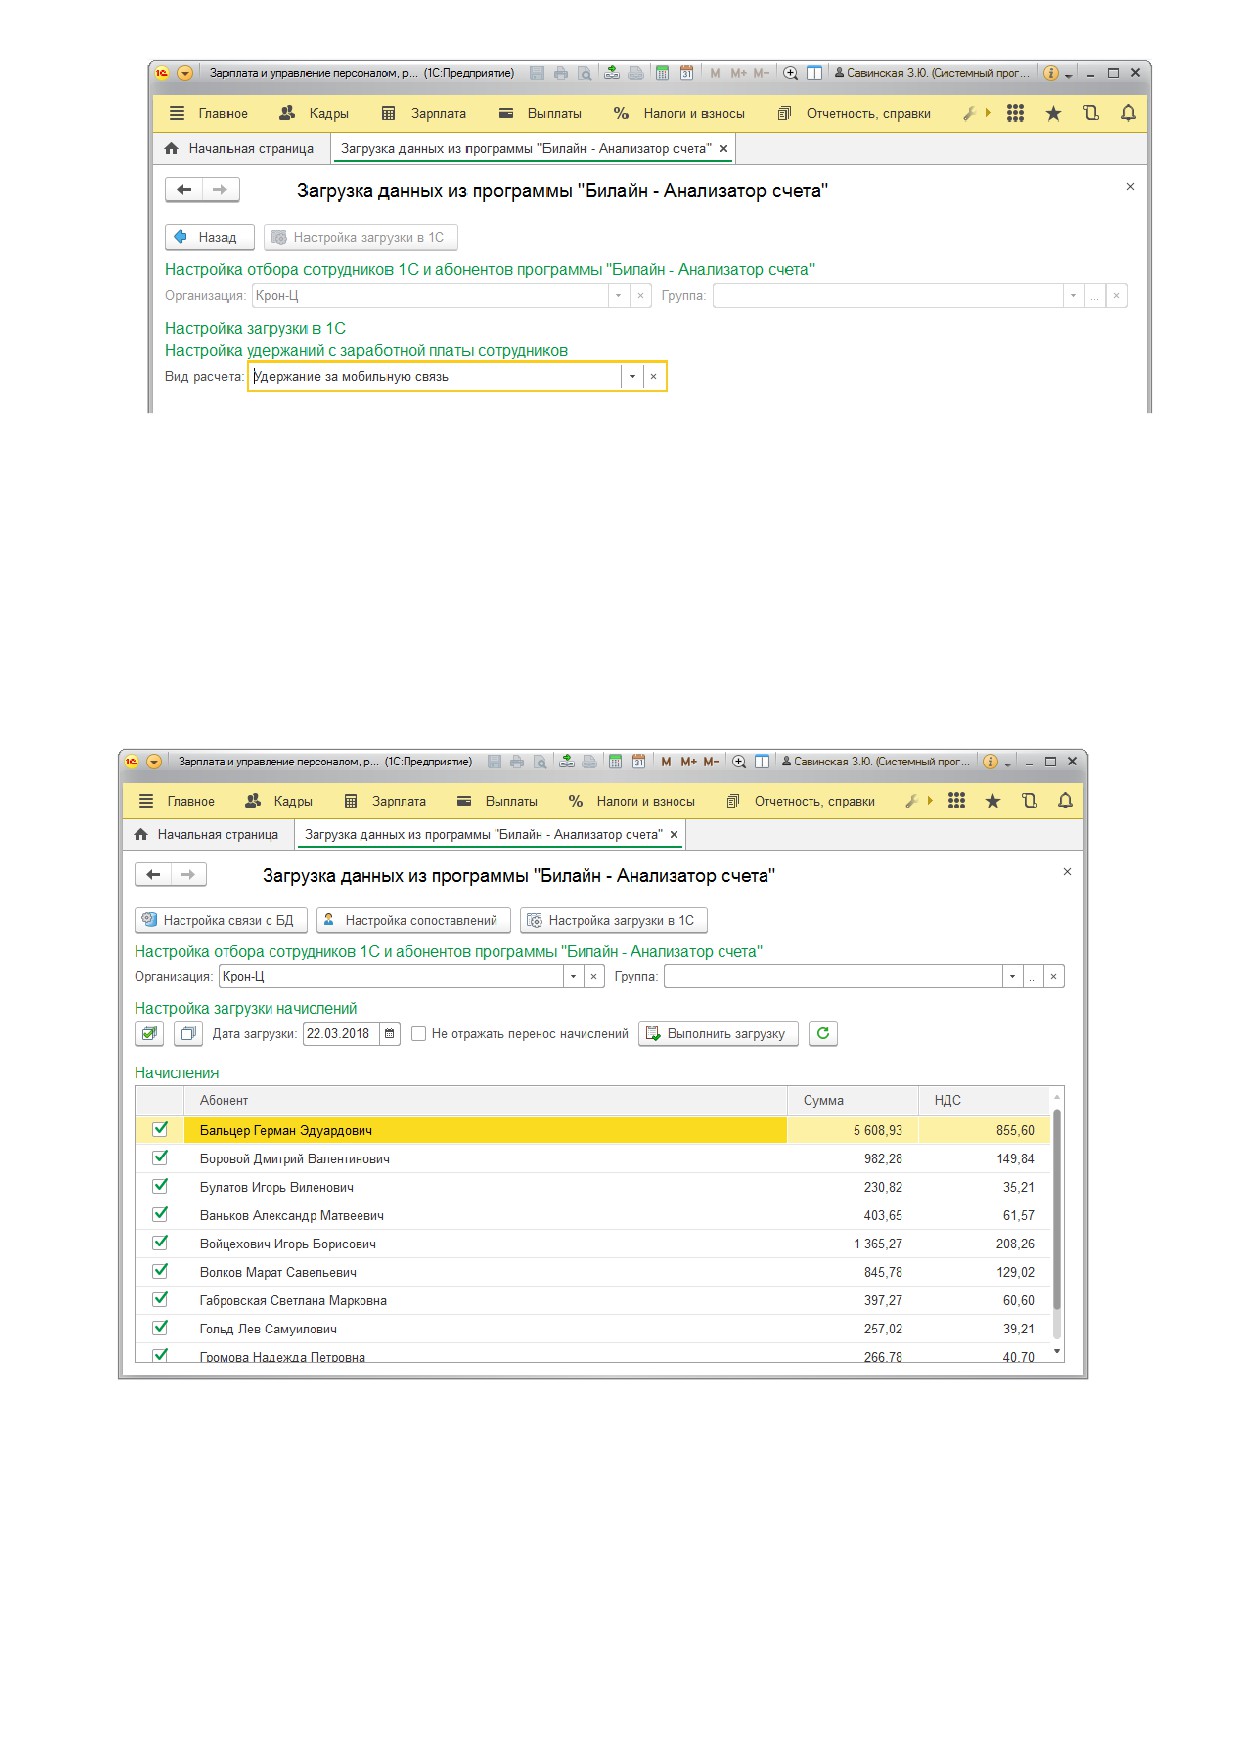The height and width of the screenshot is (1752, 1239).
Task: Open Выплаты menu in upper window
Action: (x=540, y=113)
